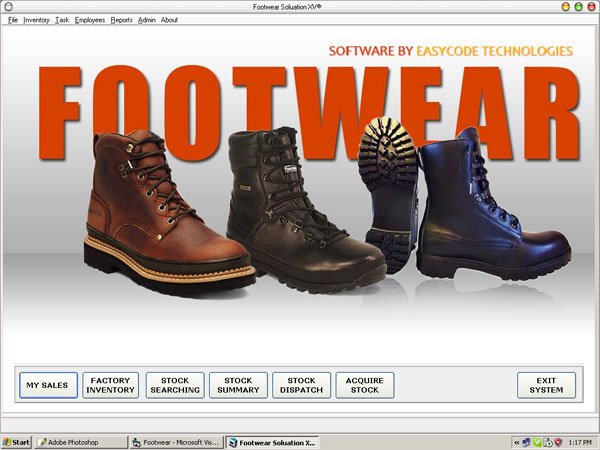This screenshot has height=450, width=600.
Task: Open the Inventory menu
Action: pyautogui.click(x=37, y=19)
